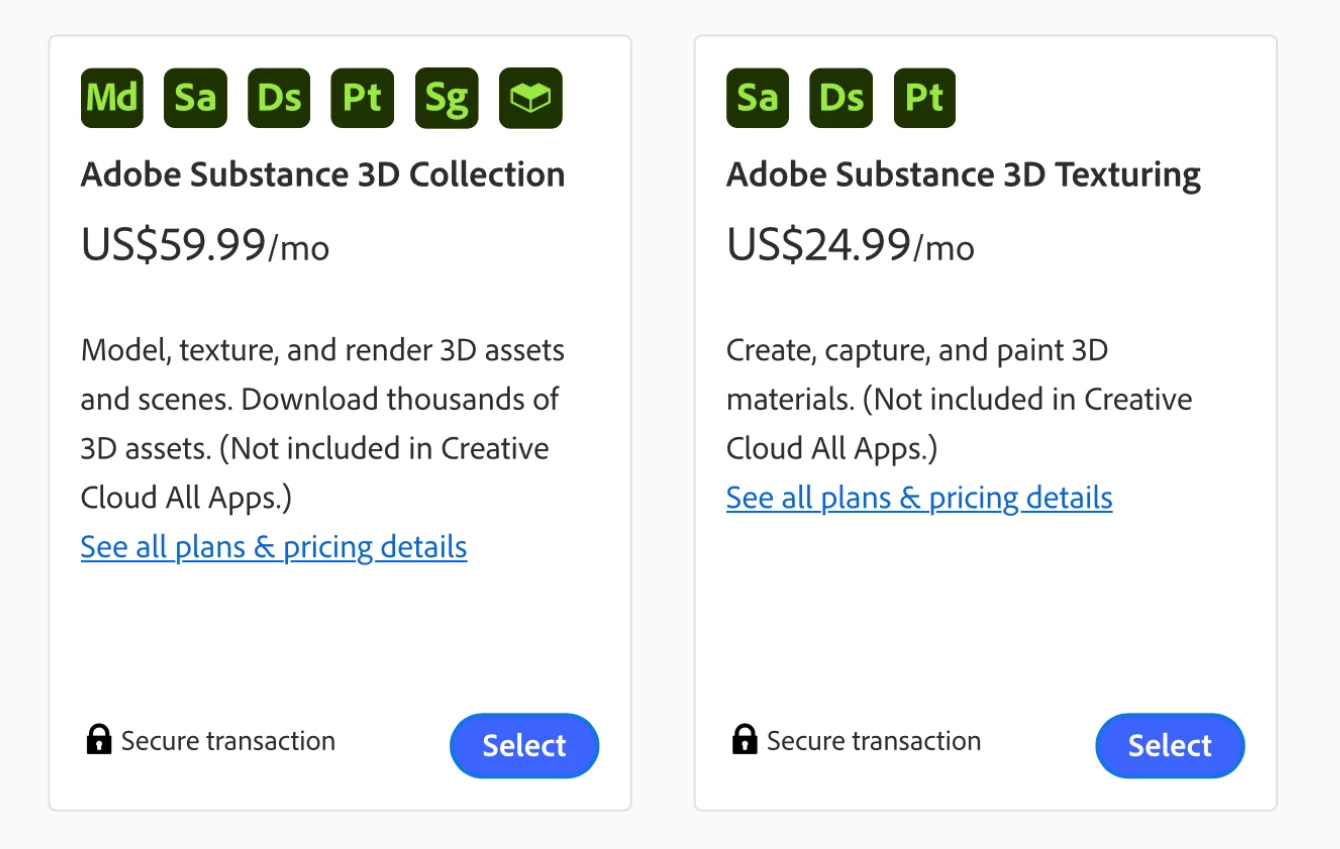Click the Designer (Ds) icon in Texturing card
Screen dimensions: 1340x849
841,98
